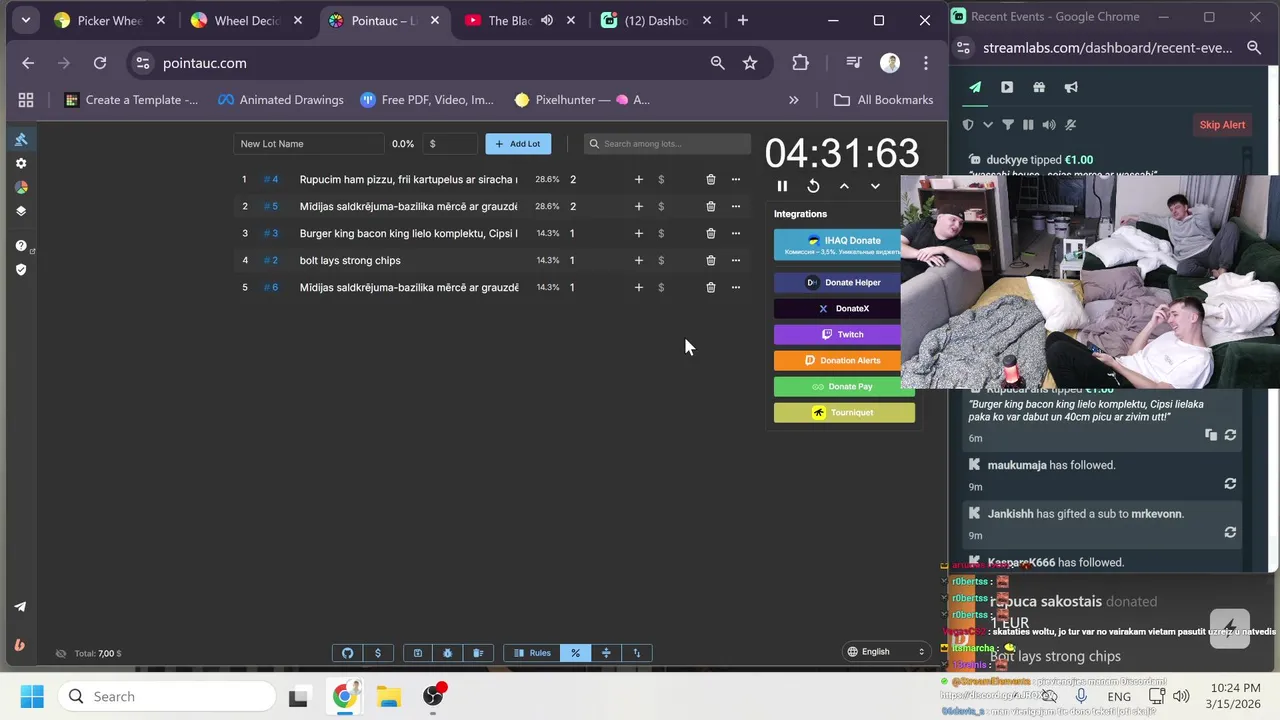Viewport: 1280px width, 720px height.
Task: Open the wheel chart page in sidebar
Action: click(21, 187)
